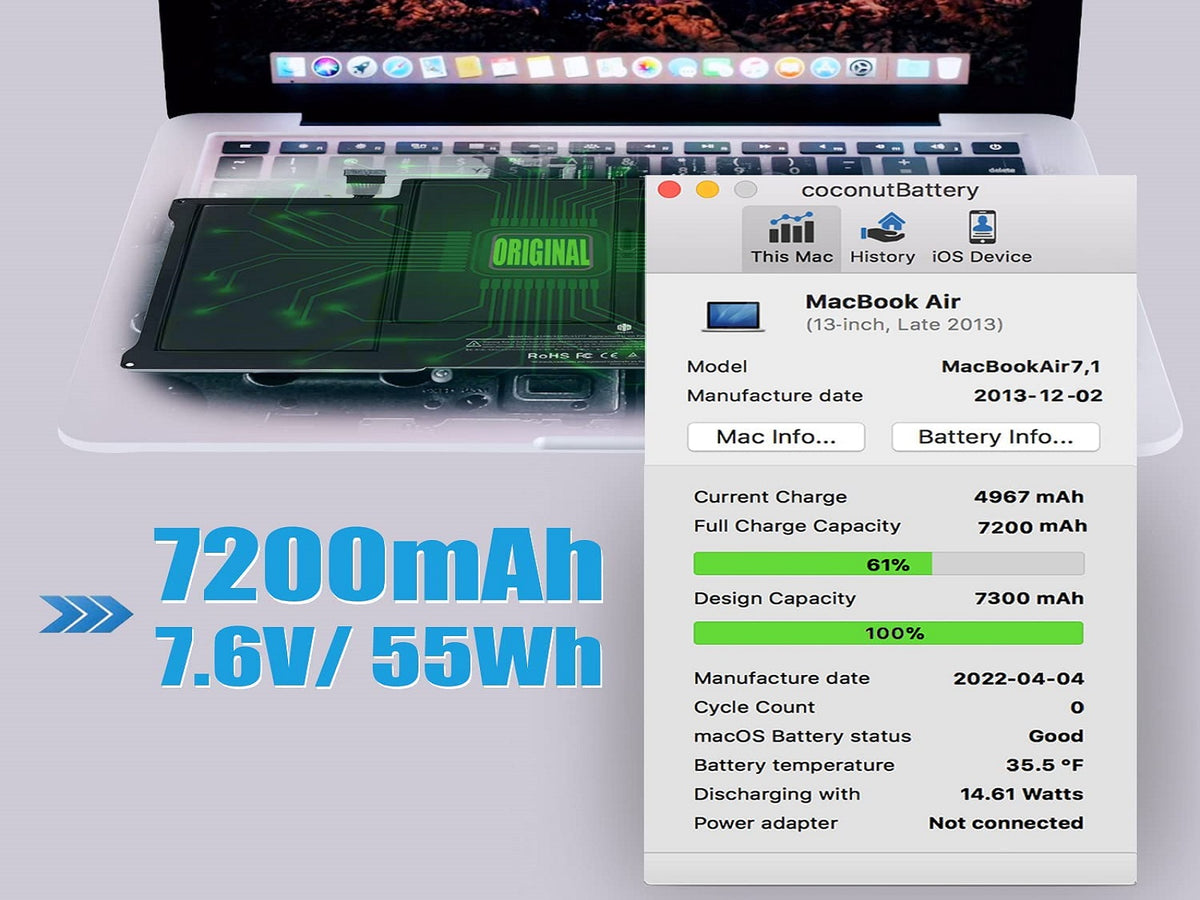Switch to the History tab
The height and width of the screenshot is (900, 1200).
point(882,238)
